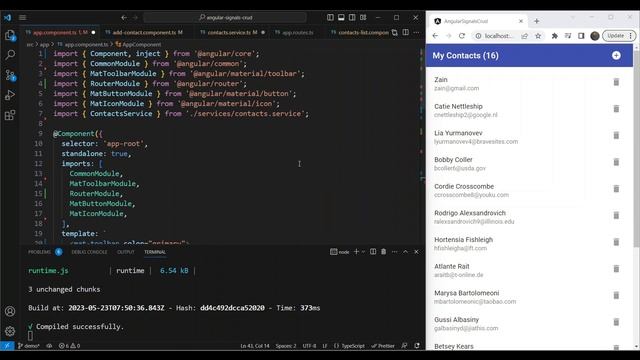
Task: Bookmark this page with the star
Action: pyautogui.click(x=538, y=36)
